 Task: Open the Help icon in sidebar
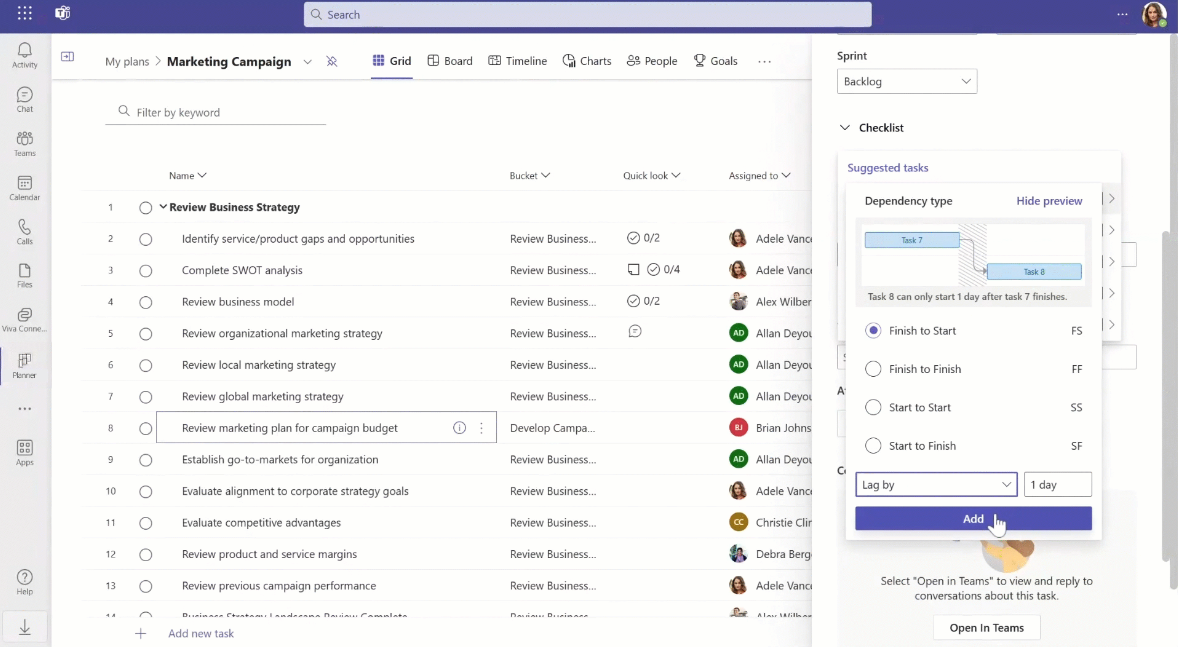click(24, 580)
